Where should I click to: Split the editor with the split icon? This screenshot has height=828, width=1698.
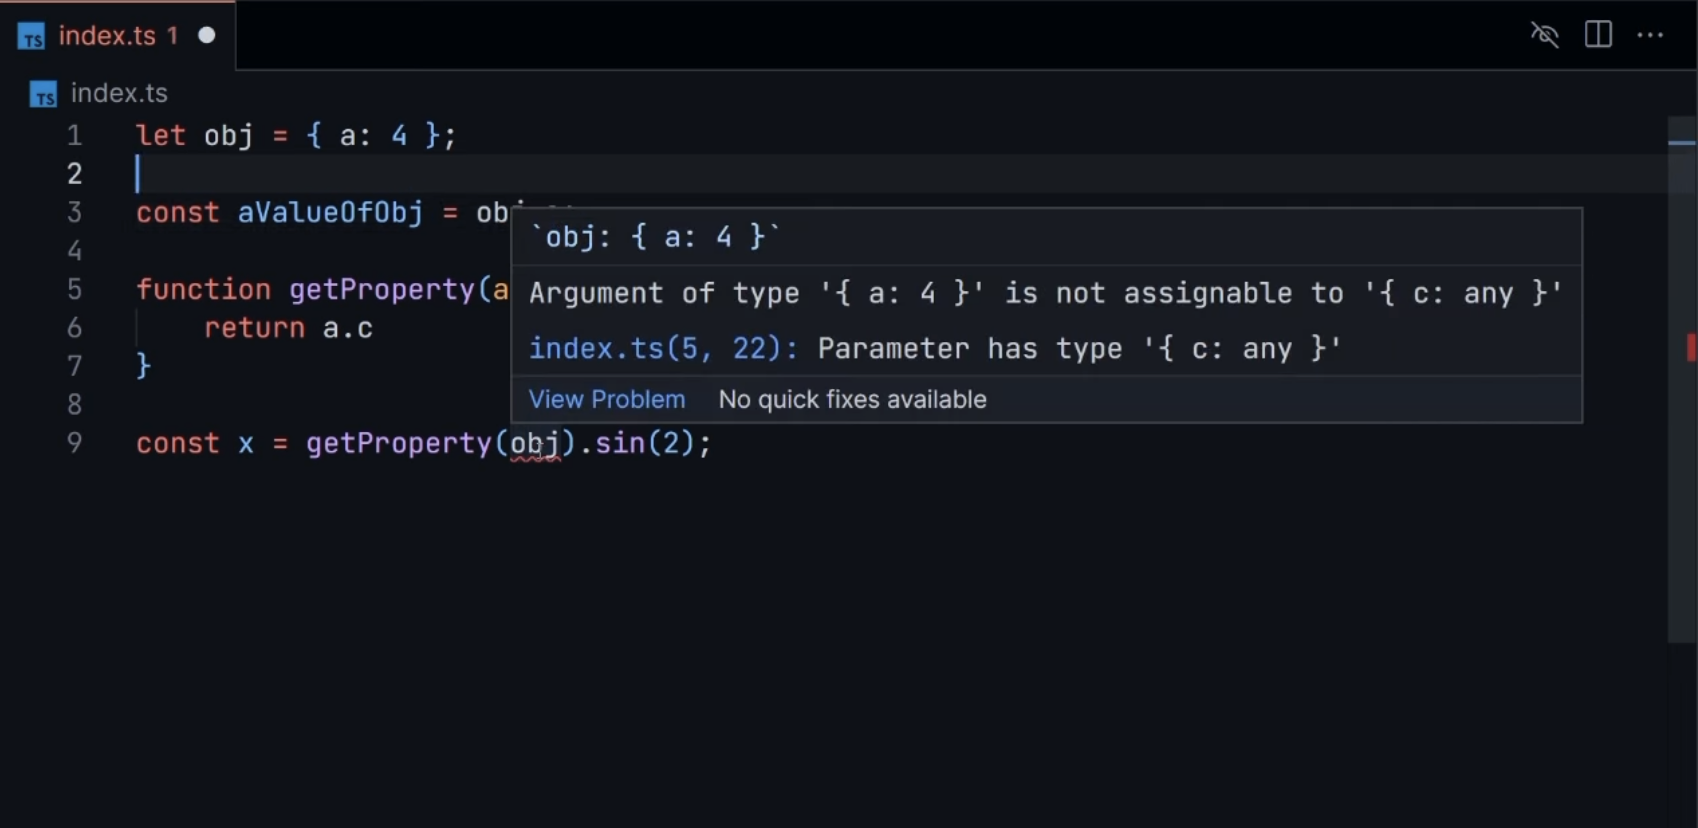(x=1598, y=35)
